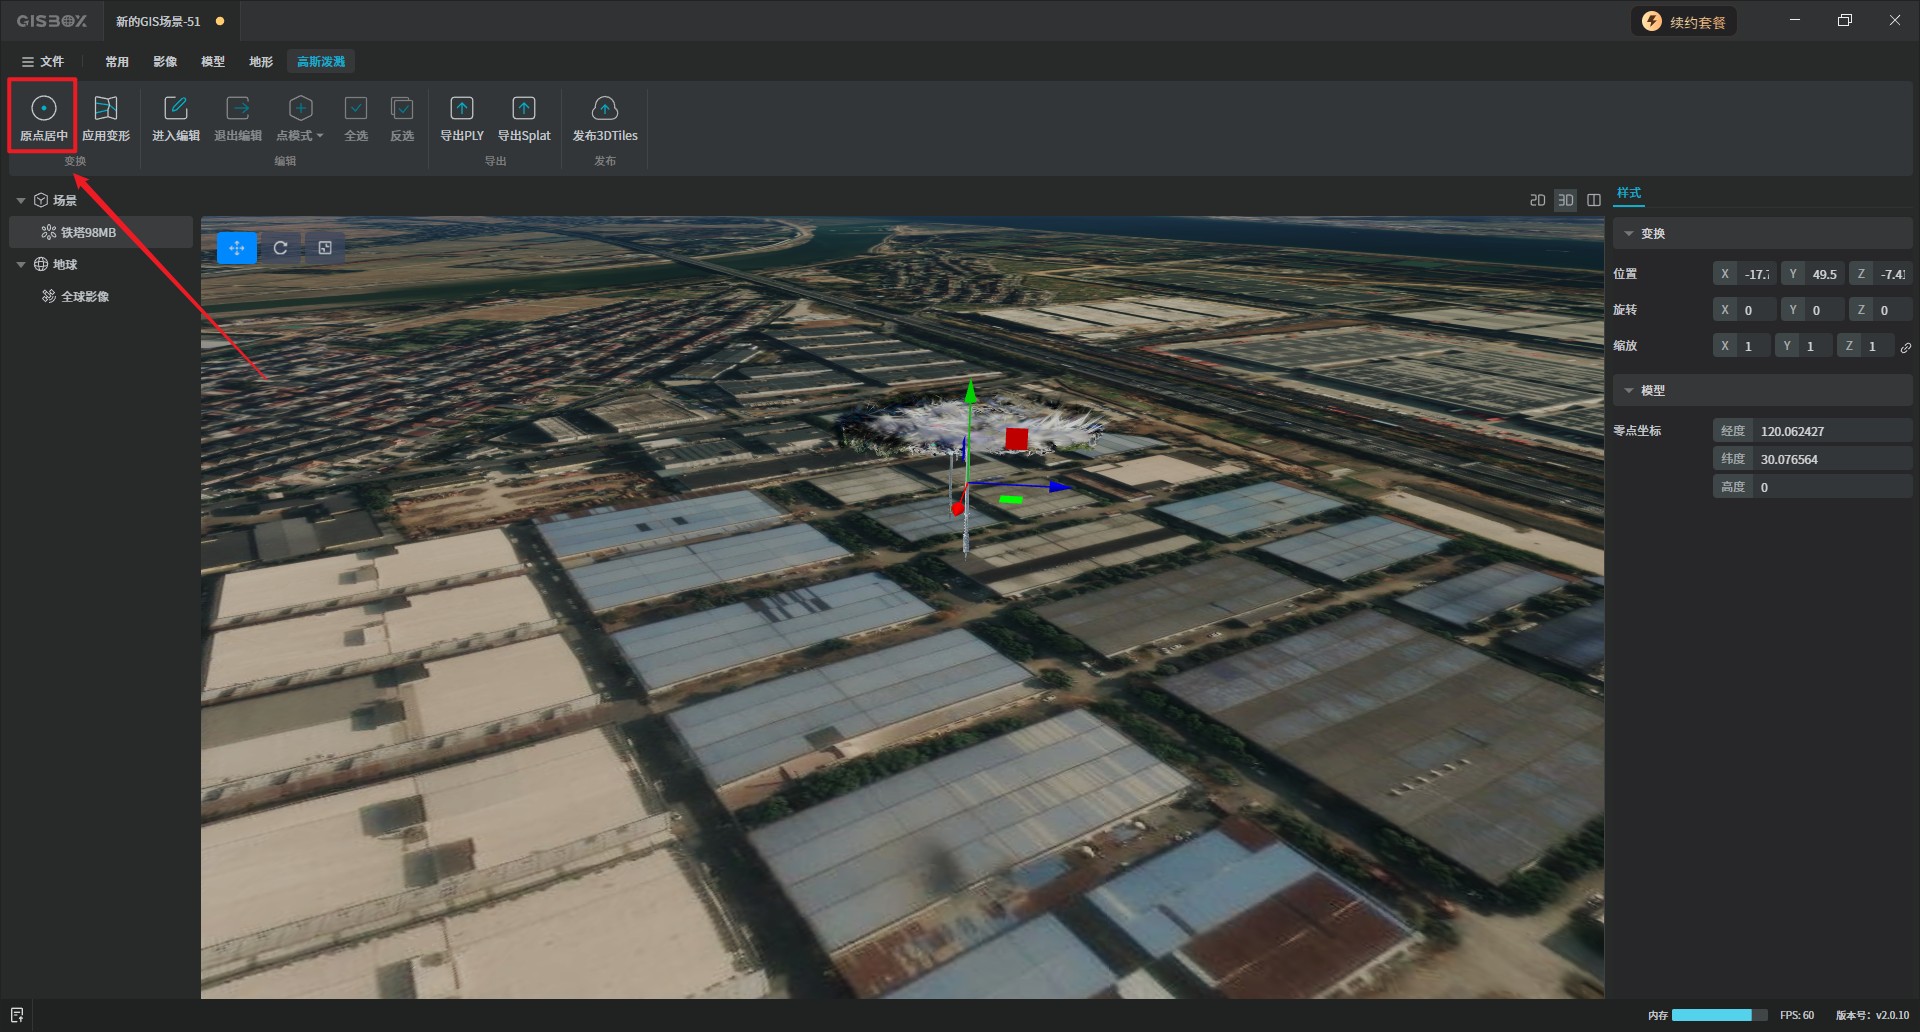Select the 应用变形 apply transform tool
This screenshot has width=1920, height=1032.
tap(105, 109)
